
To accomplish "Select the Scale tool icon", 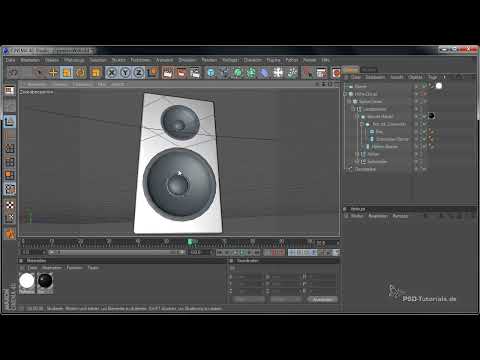I will coord(67,72).
